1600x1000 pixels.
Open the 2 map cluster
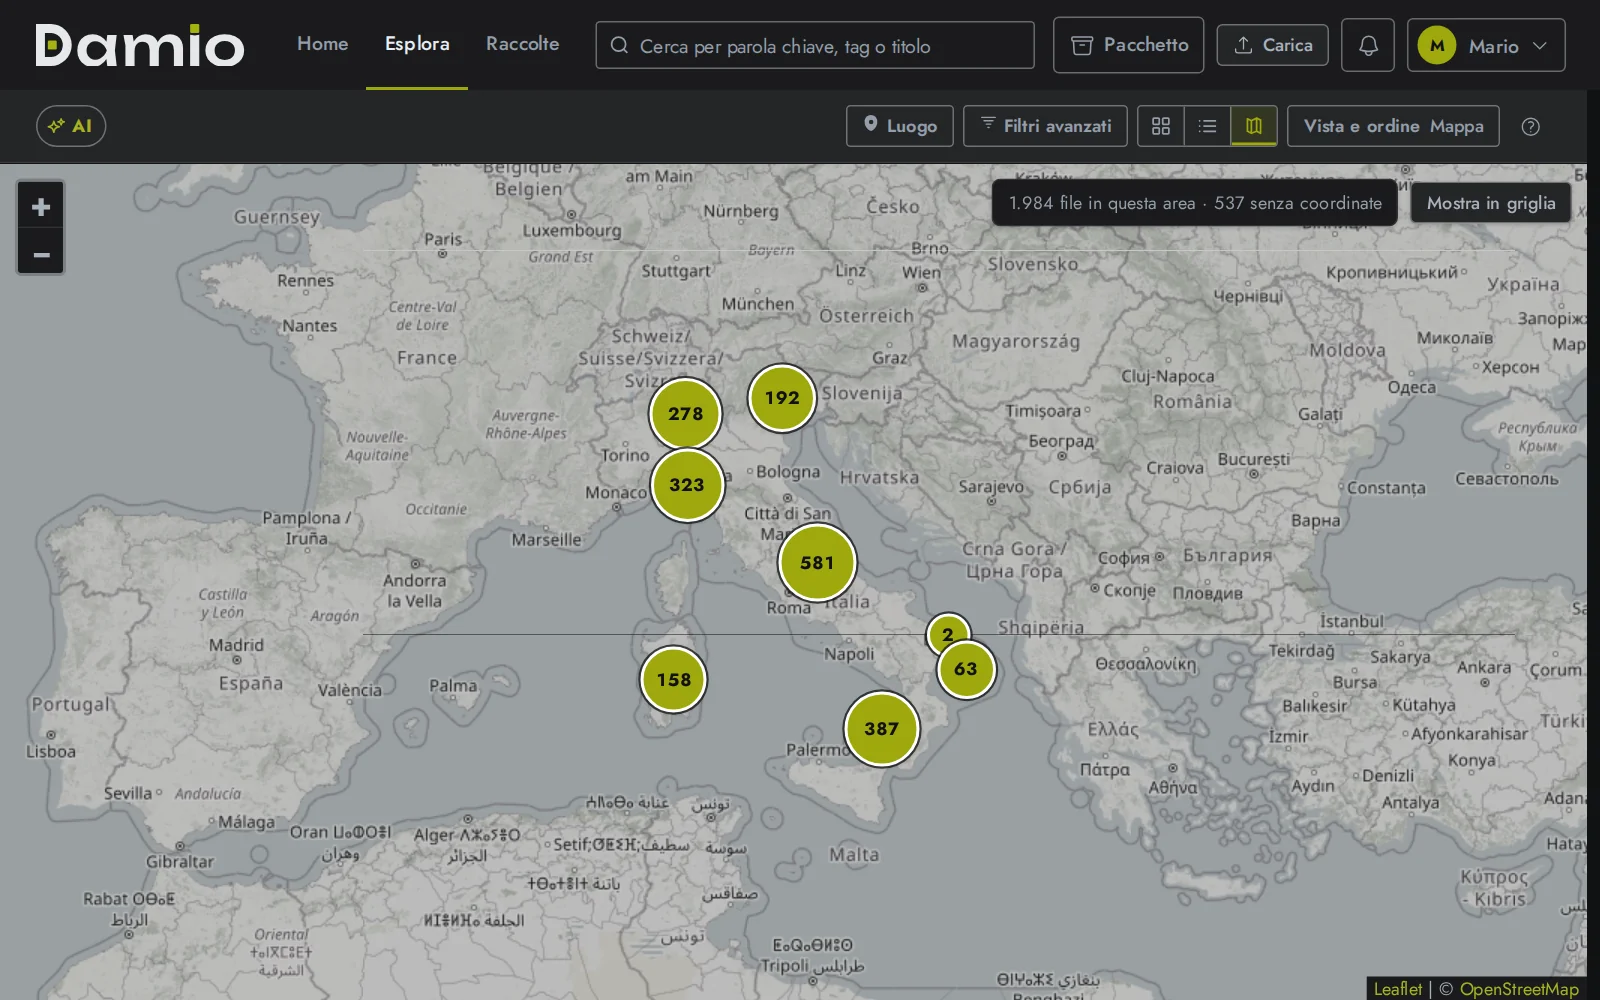948,634
